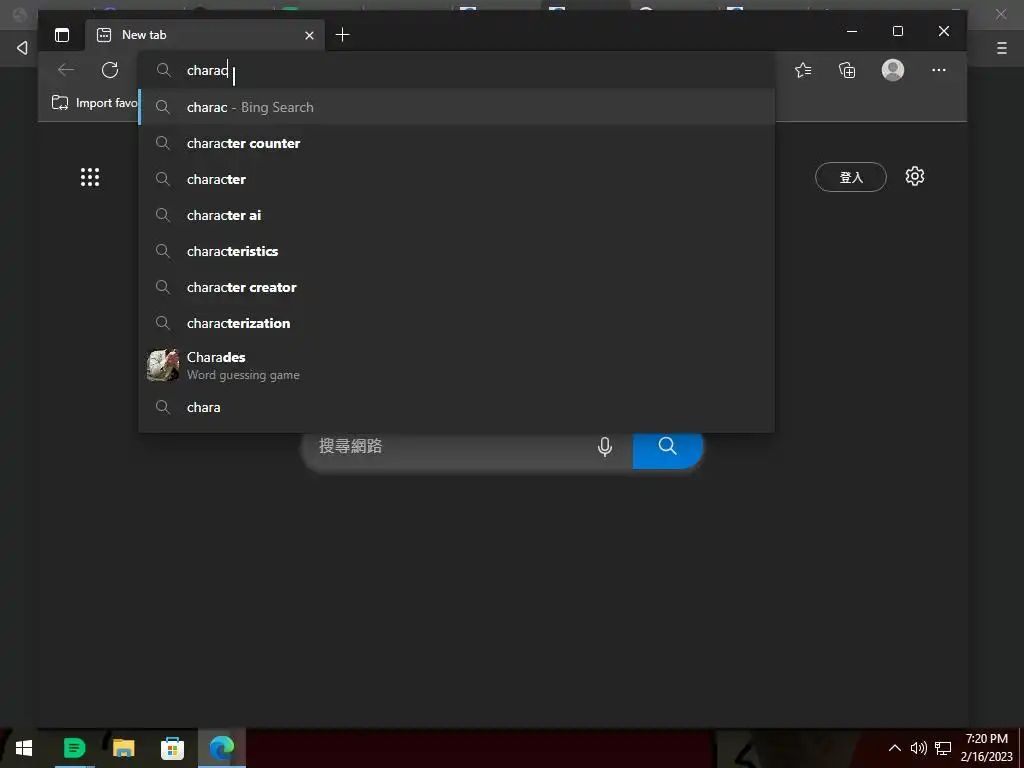The height and width of the screenshot is (768, 1024).
Task: Select the 'chara' suggestion
Action: [456, 407]
